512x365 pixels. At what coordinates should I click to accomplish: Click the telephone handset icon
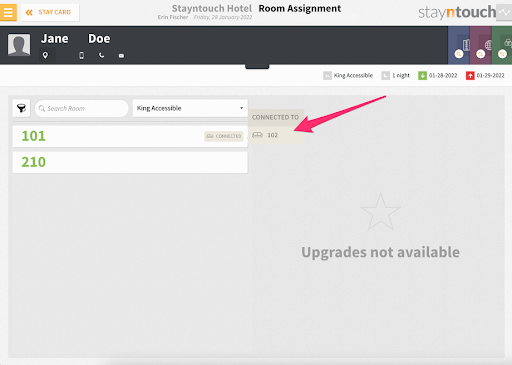pos(101,55)
